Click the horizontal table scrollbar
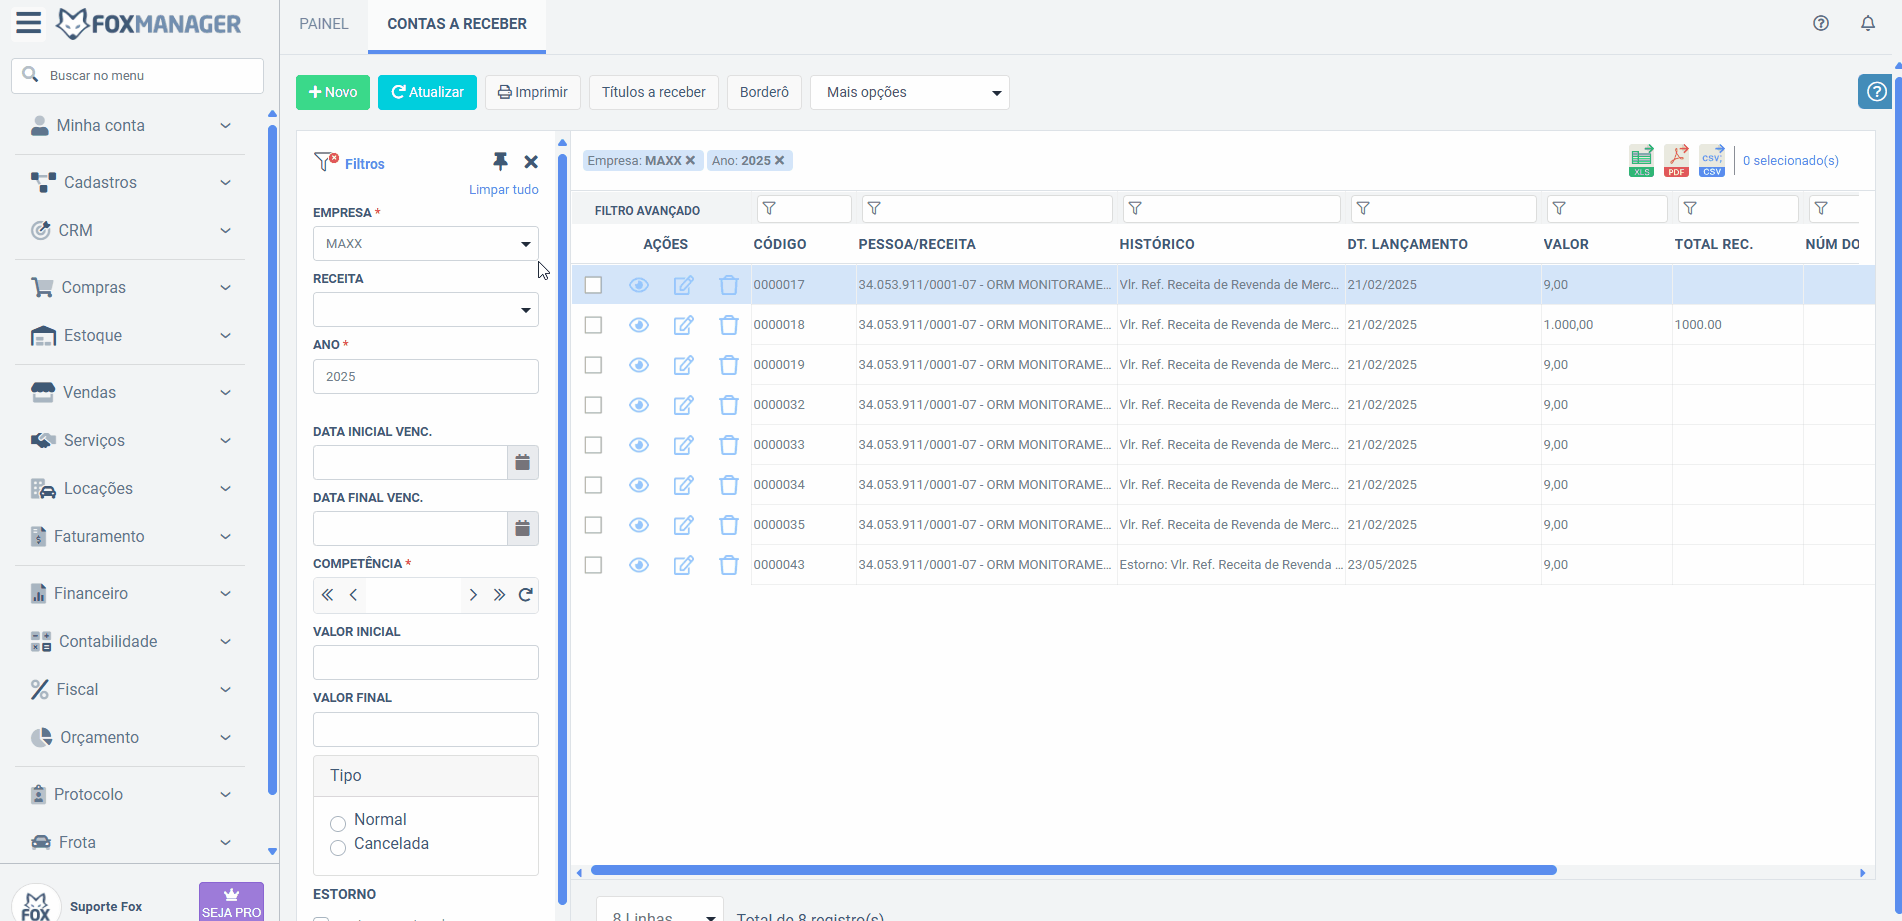 tap(1073, 870)
